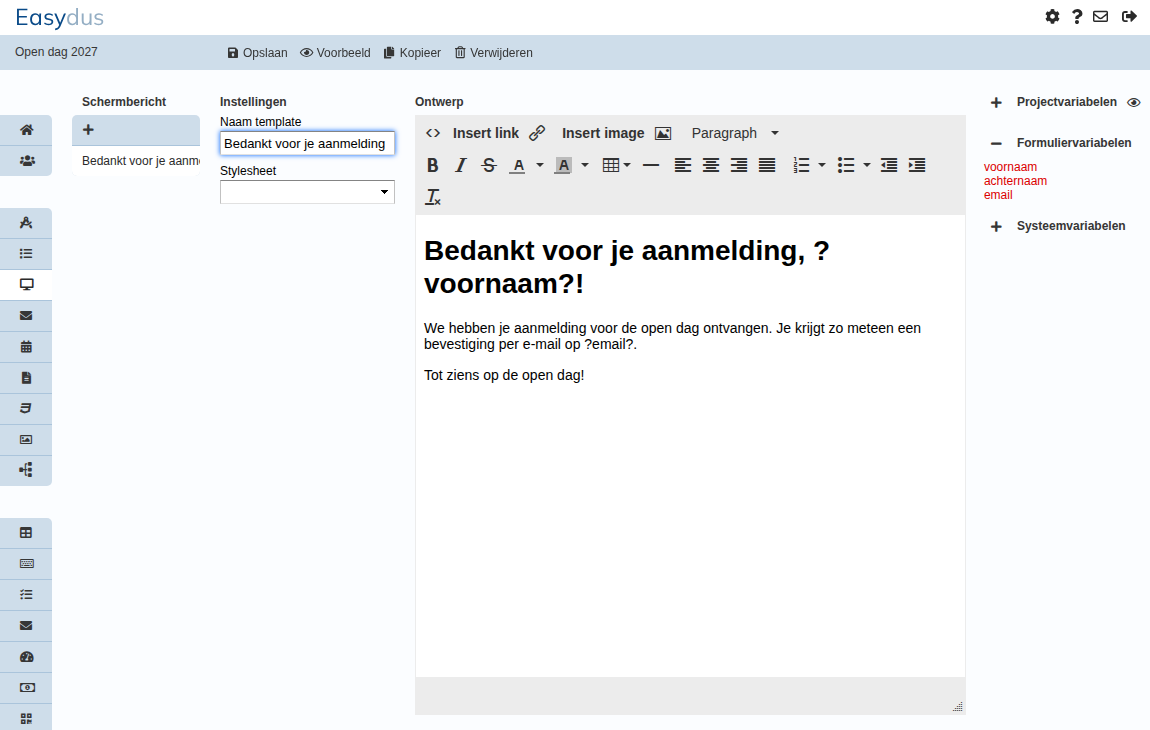
Task: Click Insert link in the editor
Action: pyautogui.click(x=499, y=134)
